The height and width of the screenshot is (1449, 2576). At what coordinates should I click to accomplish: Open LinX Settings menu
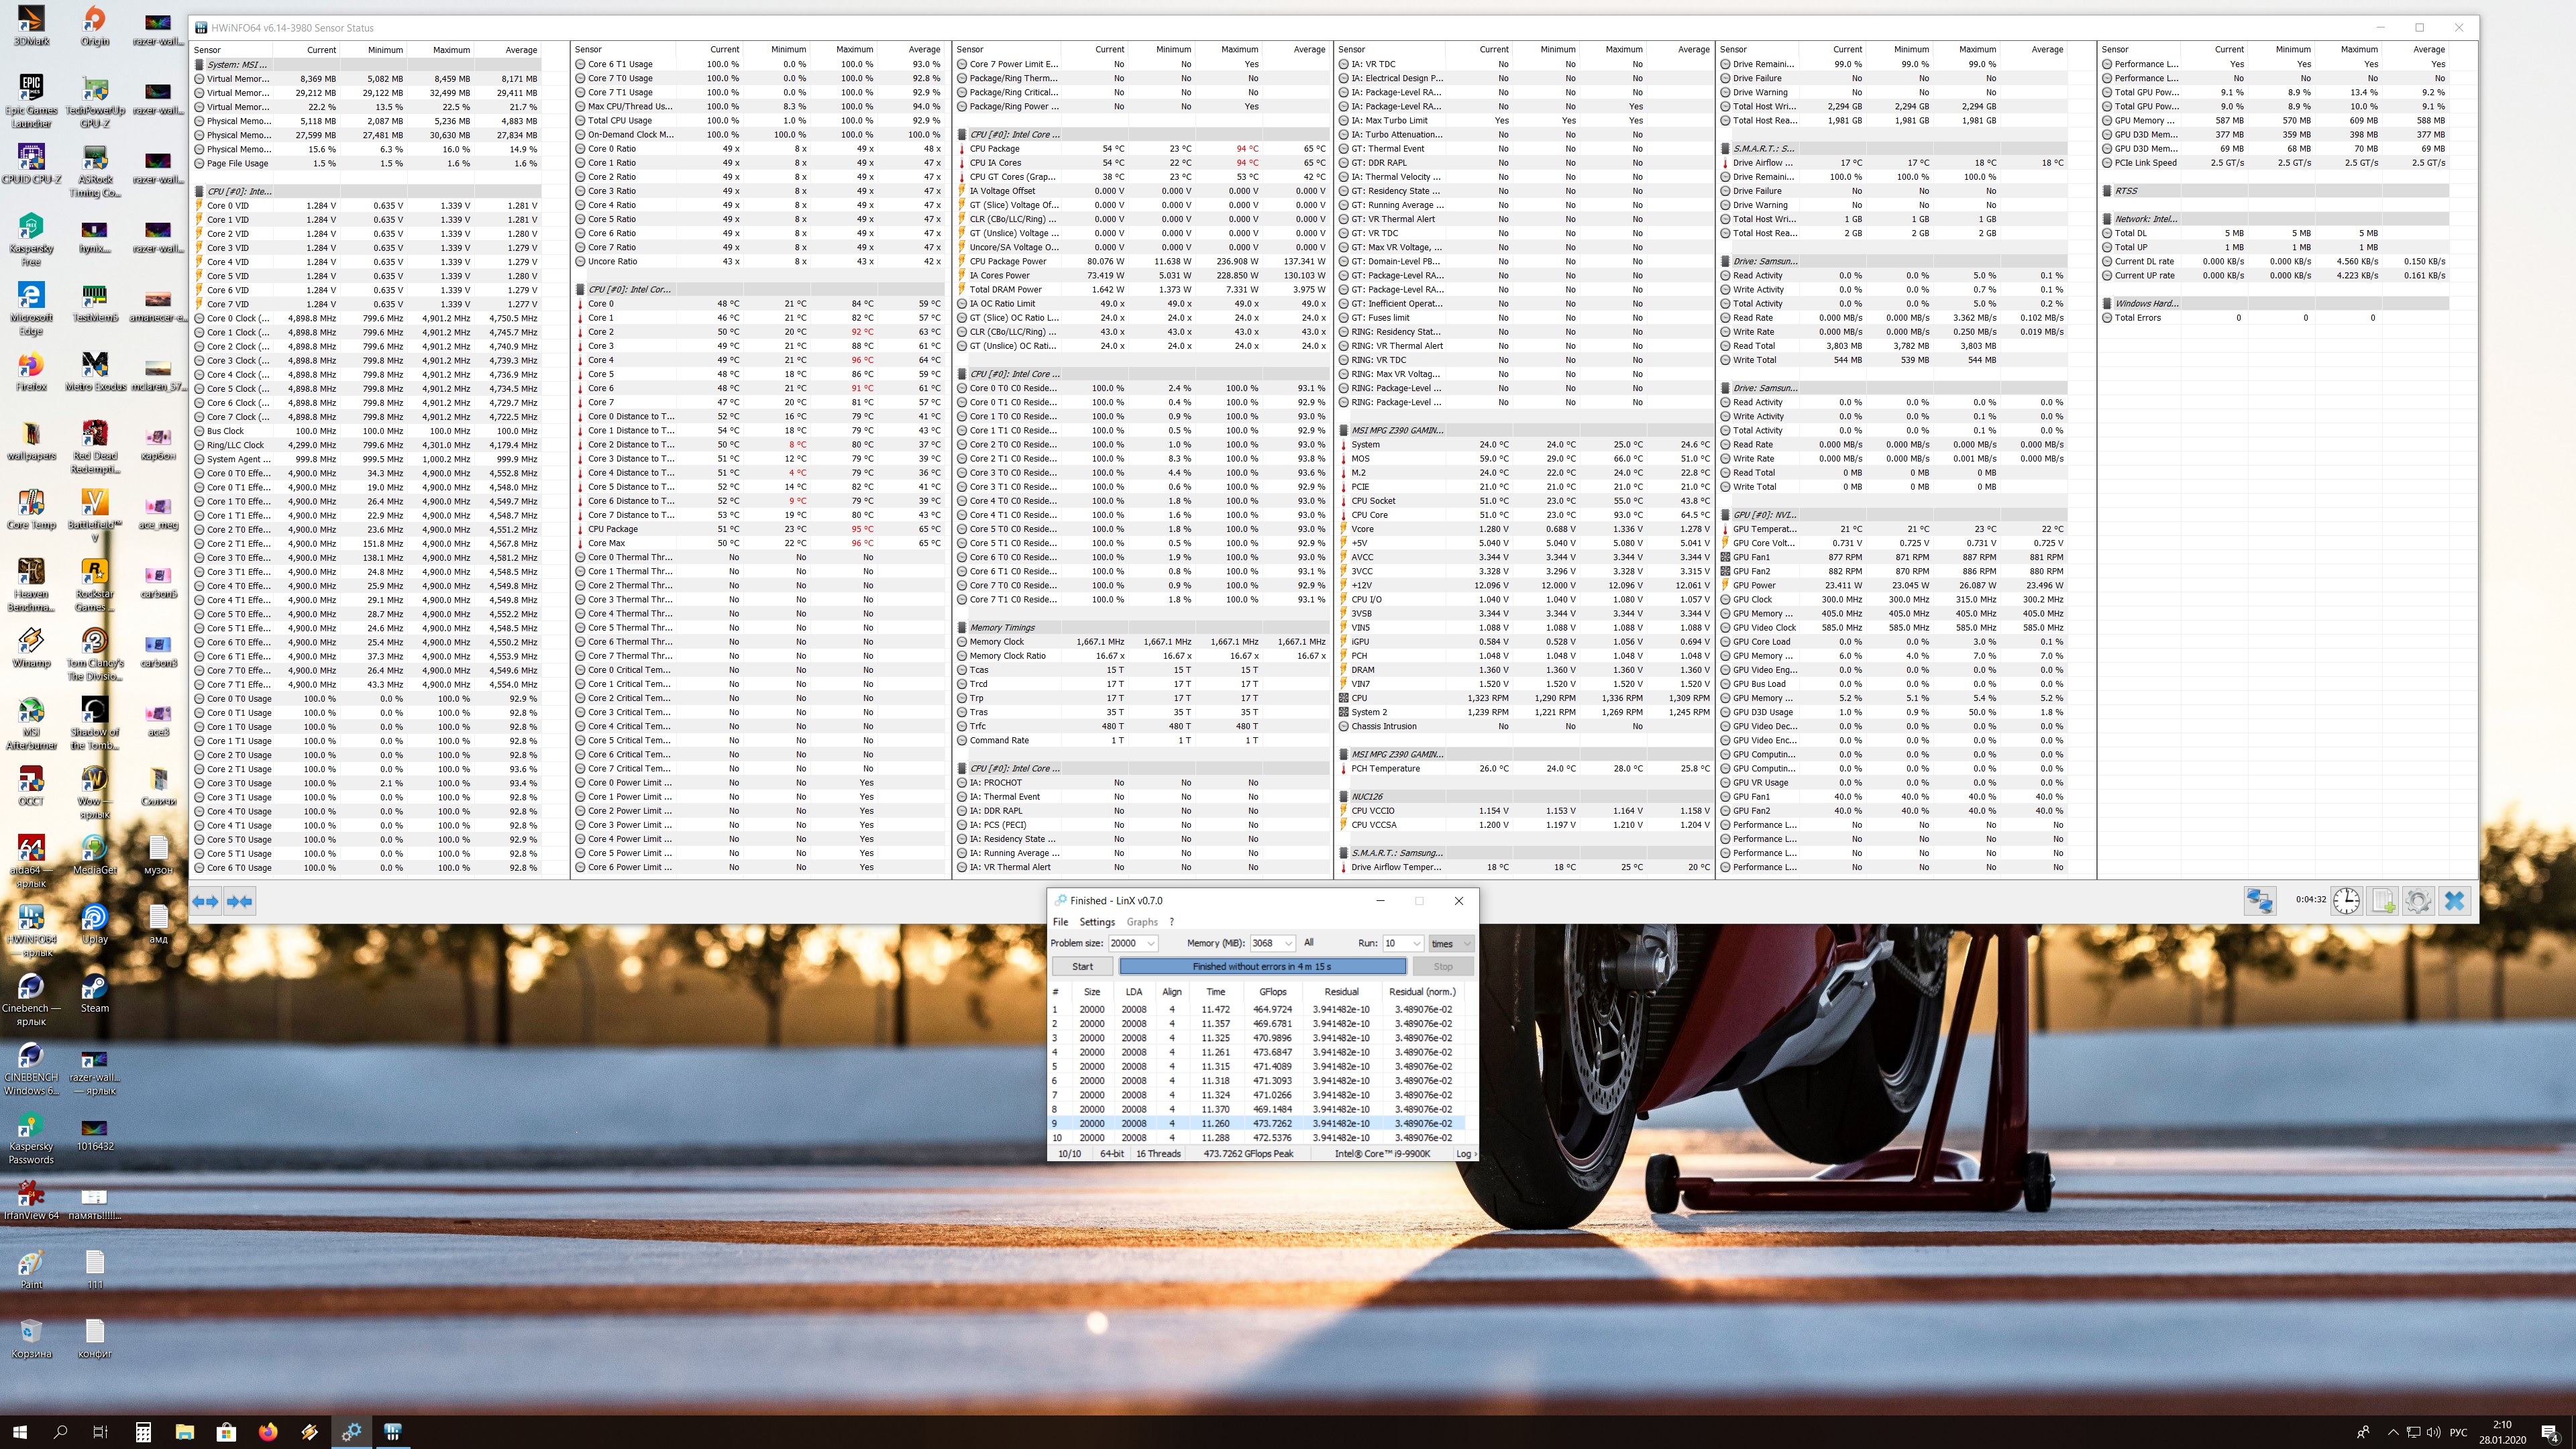coord(1096,922)
